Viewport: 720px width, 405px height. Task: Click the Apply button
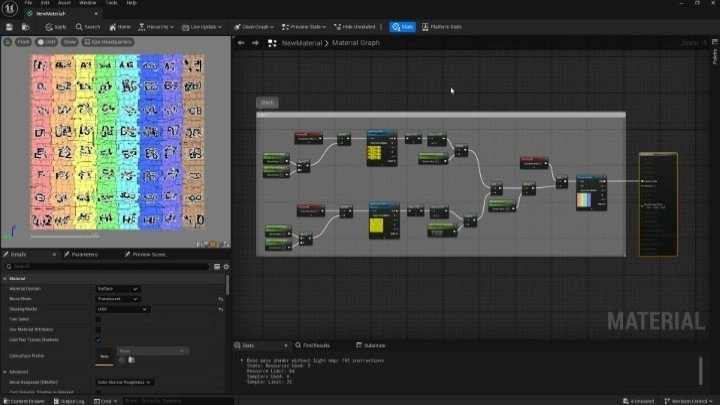click(55, 27)
